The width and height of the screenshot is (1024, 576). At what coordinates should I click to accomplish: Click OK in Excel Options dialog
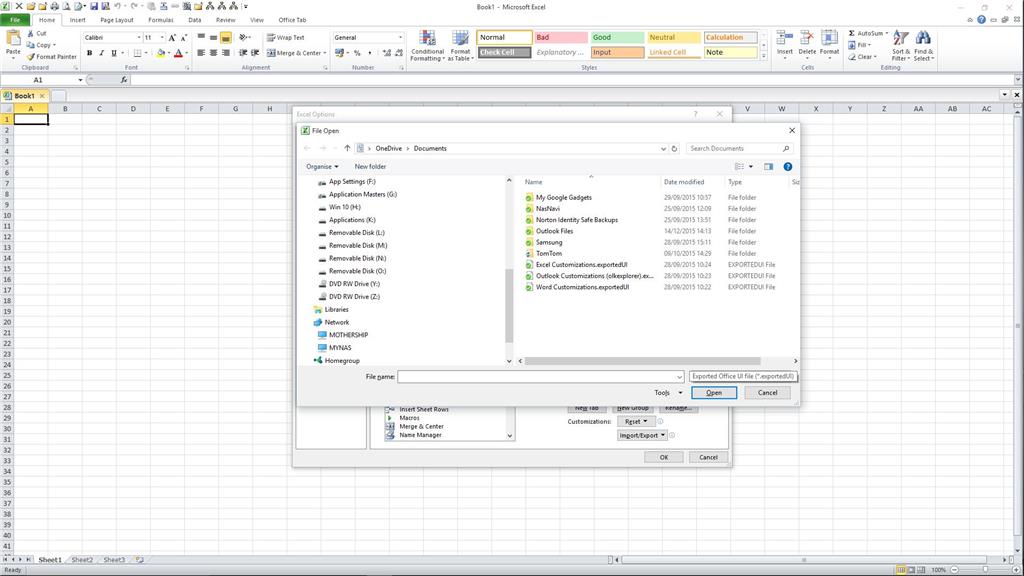tap(664, 457)
